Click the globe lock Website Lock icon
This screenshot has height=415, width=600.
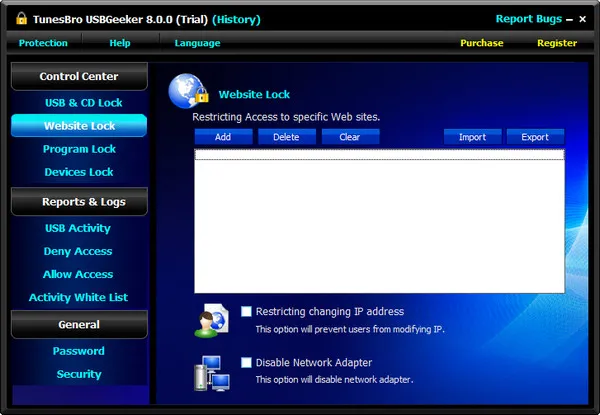tap(188, 91)
